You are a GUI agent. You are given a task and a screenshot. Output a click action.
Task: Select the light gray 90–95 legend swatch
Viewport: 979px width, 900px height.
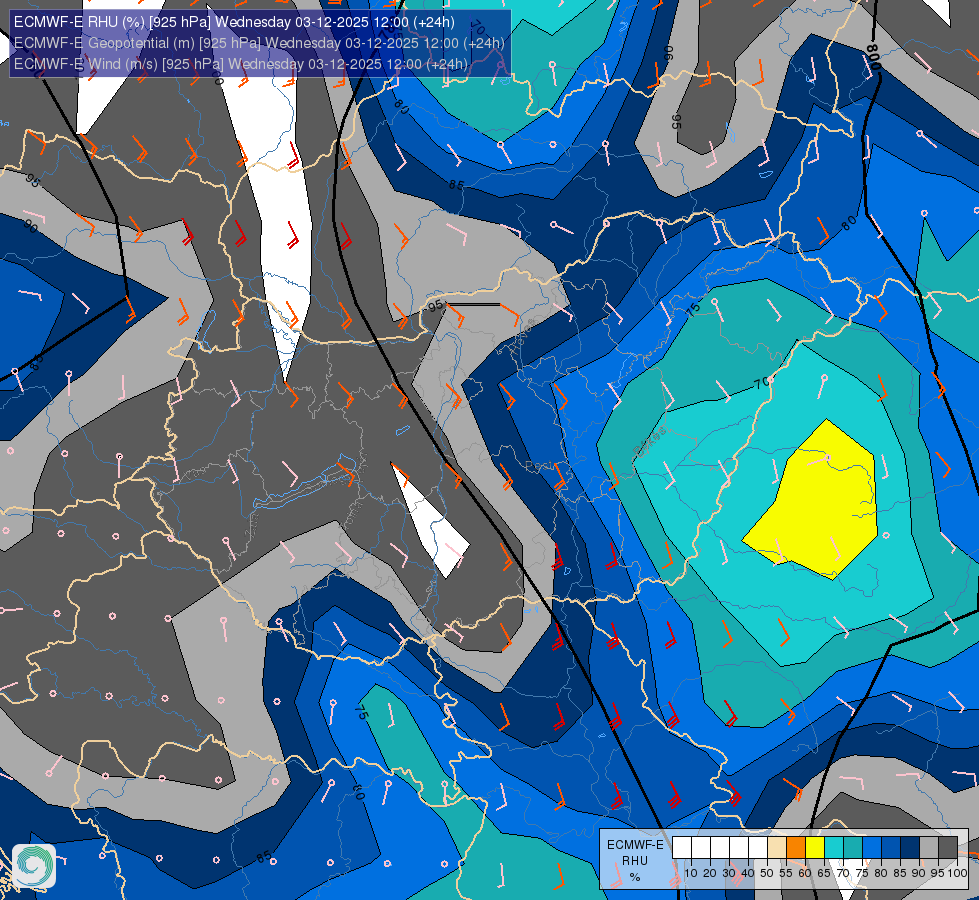pos(929,848)
